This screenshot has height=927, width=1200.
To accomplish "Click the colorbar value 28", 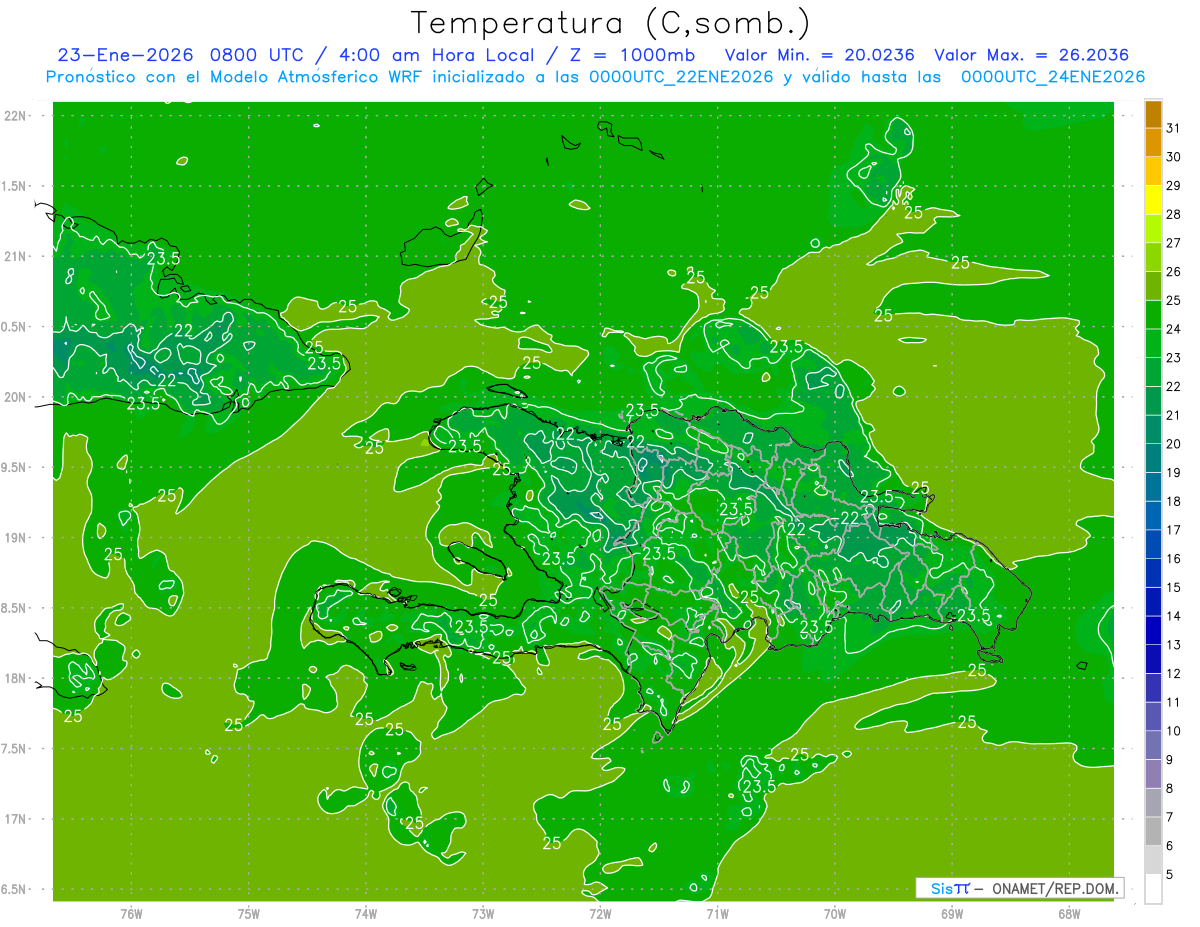I will pos(1174,214).
